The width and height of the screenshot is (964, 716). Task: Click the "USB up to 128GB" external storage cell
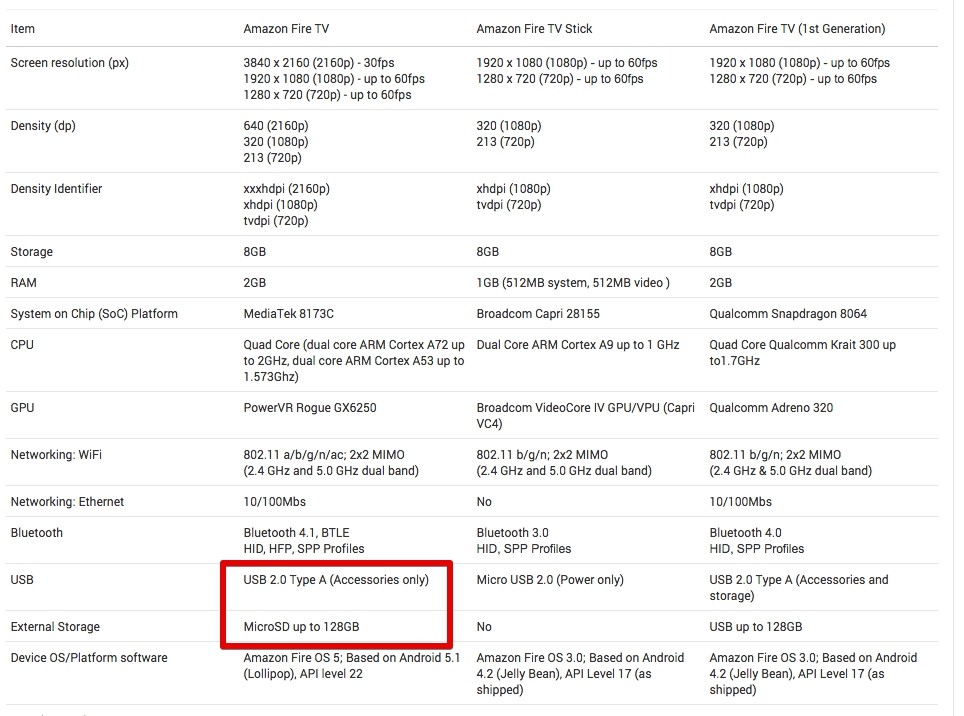[756, 627]
